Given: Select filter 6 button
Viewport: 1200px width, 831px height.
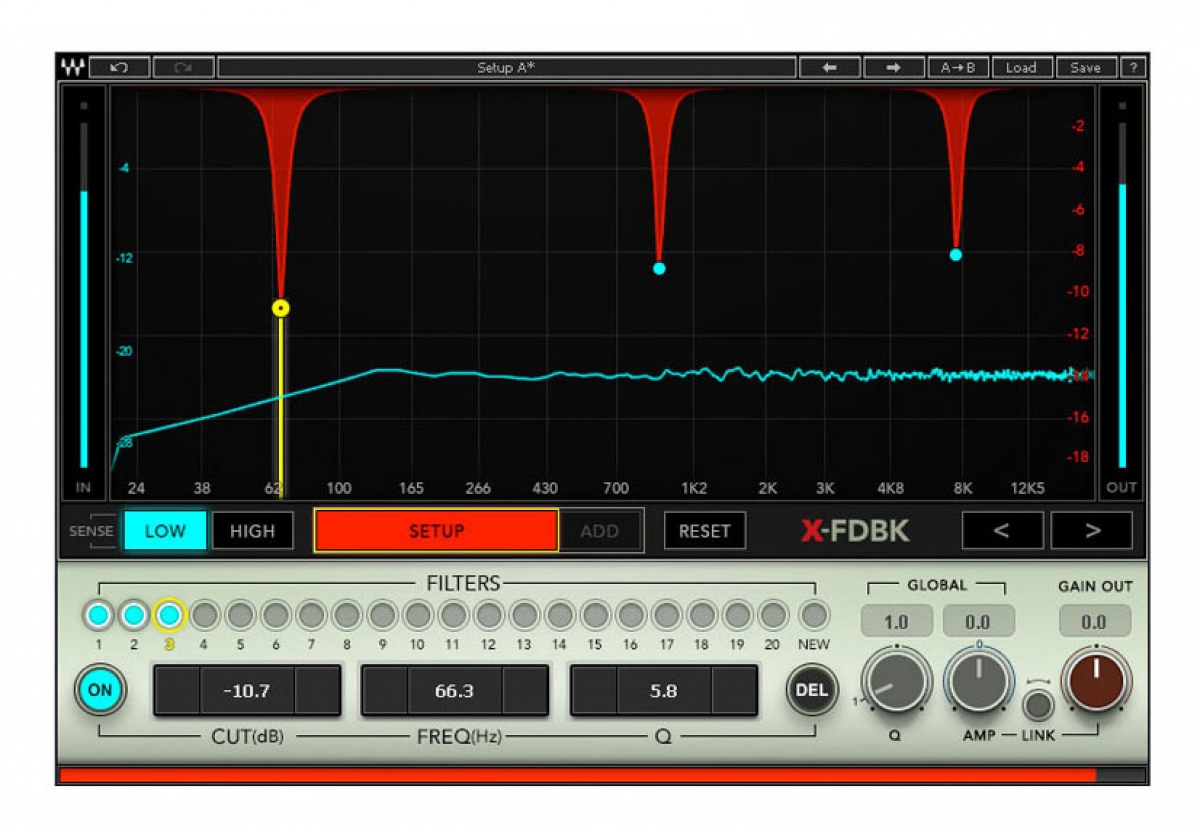Looking at the screenshot, I should (276, 615).
